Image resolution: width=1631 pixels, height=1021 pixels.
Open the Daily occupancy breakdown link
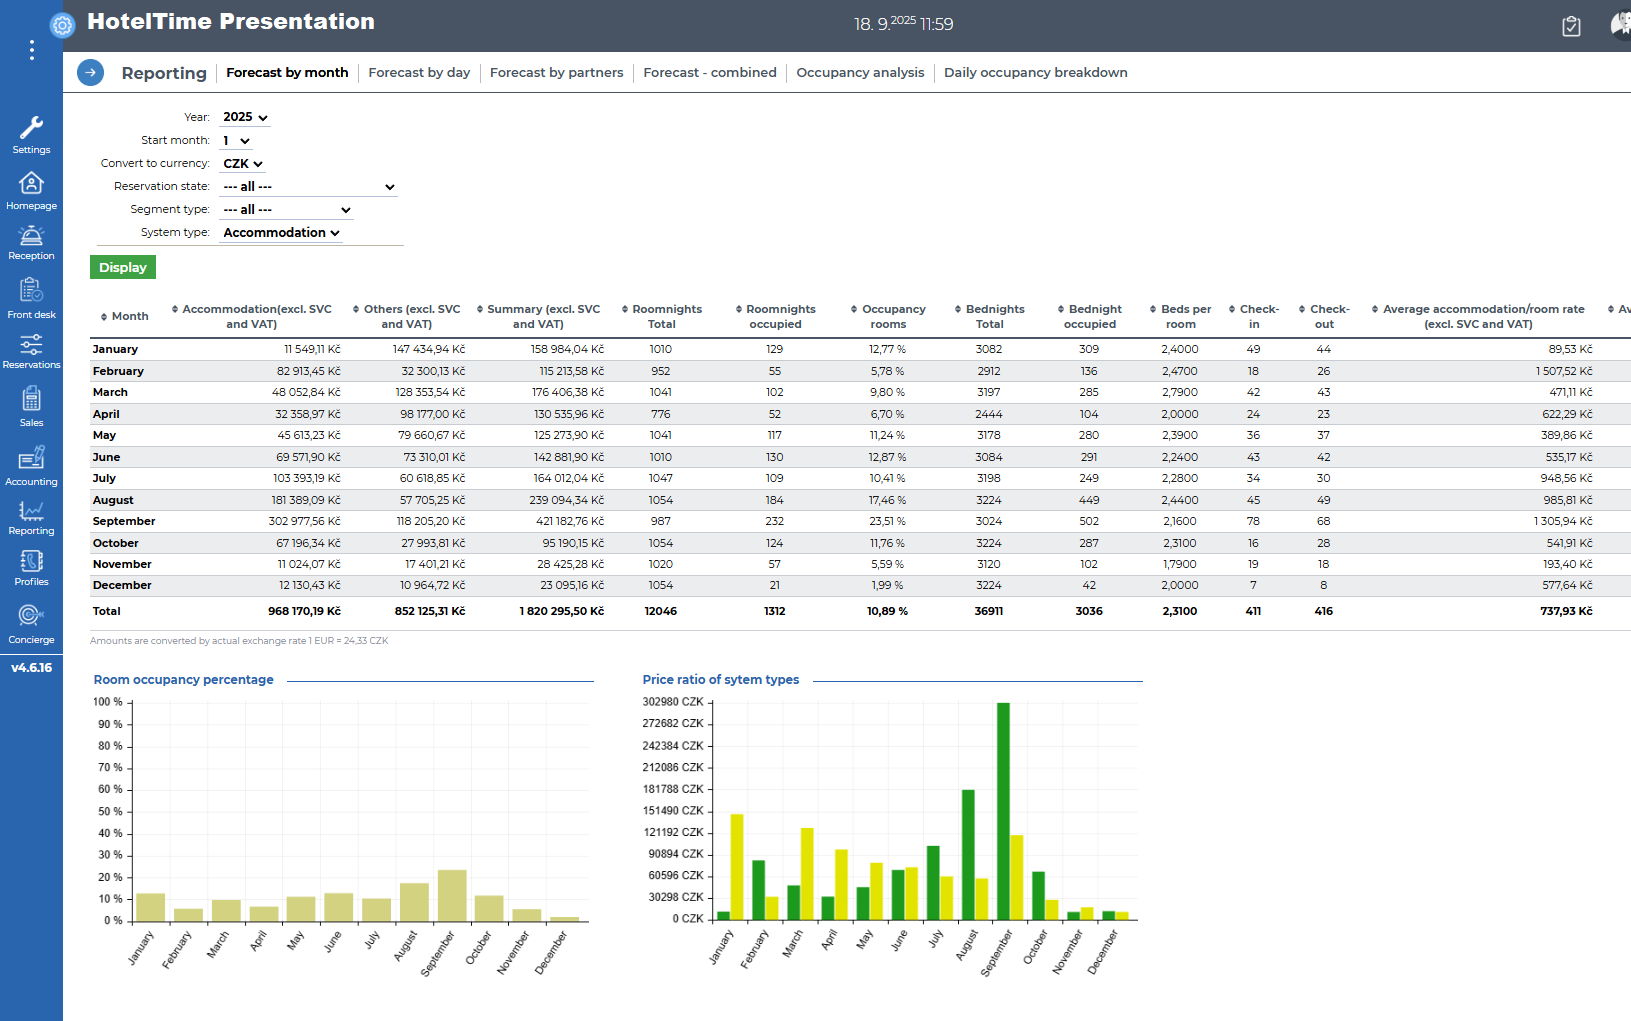click(x=1035, y=73)
